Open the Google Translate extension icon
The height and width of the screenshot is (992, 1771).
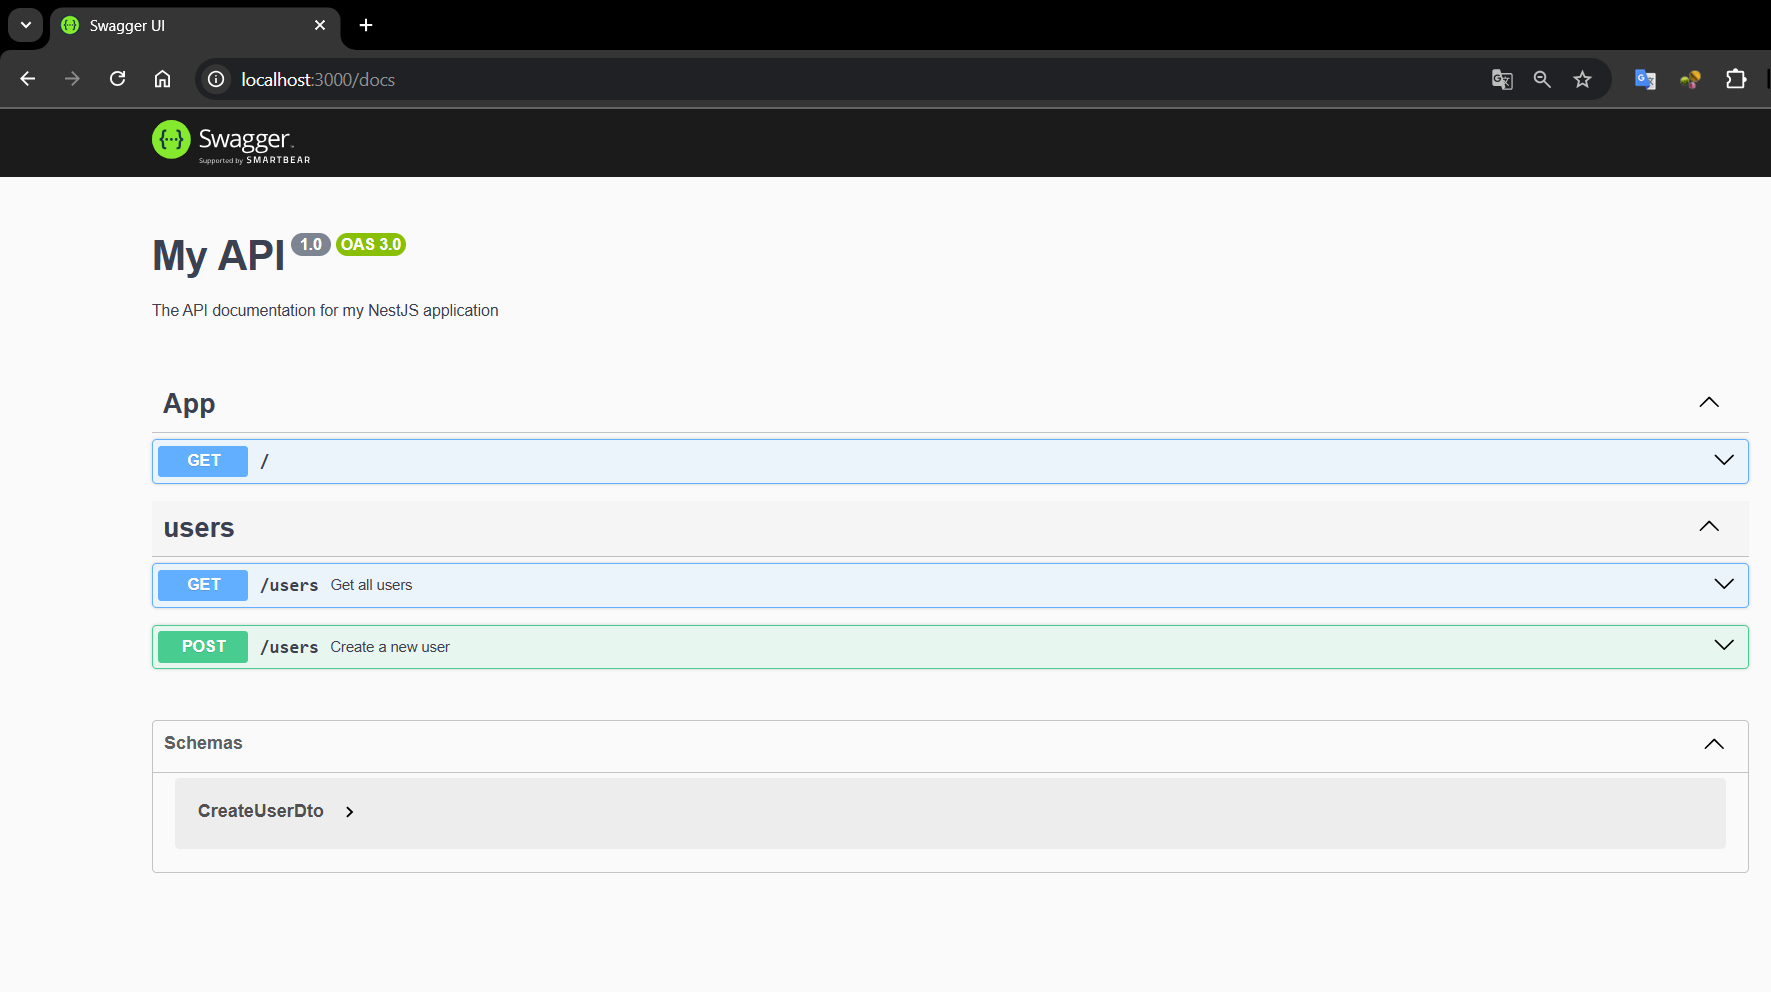point(1644,79)
